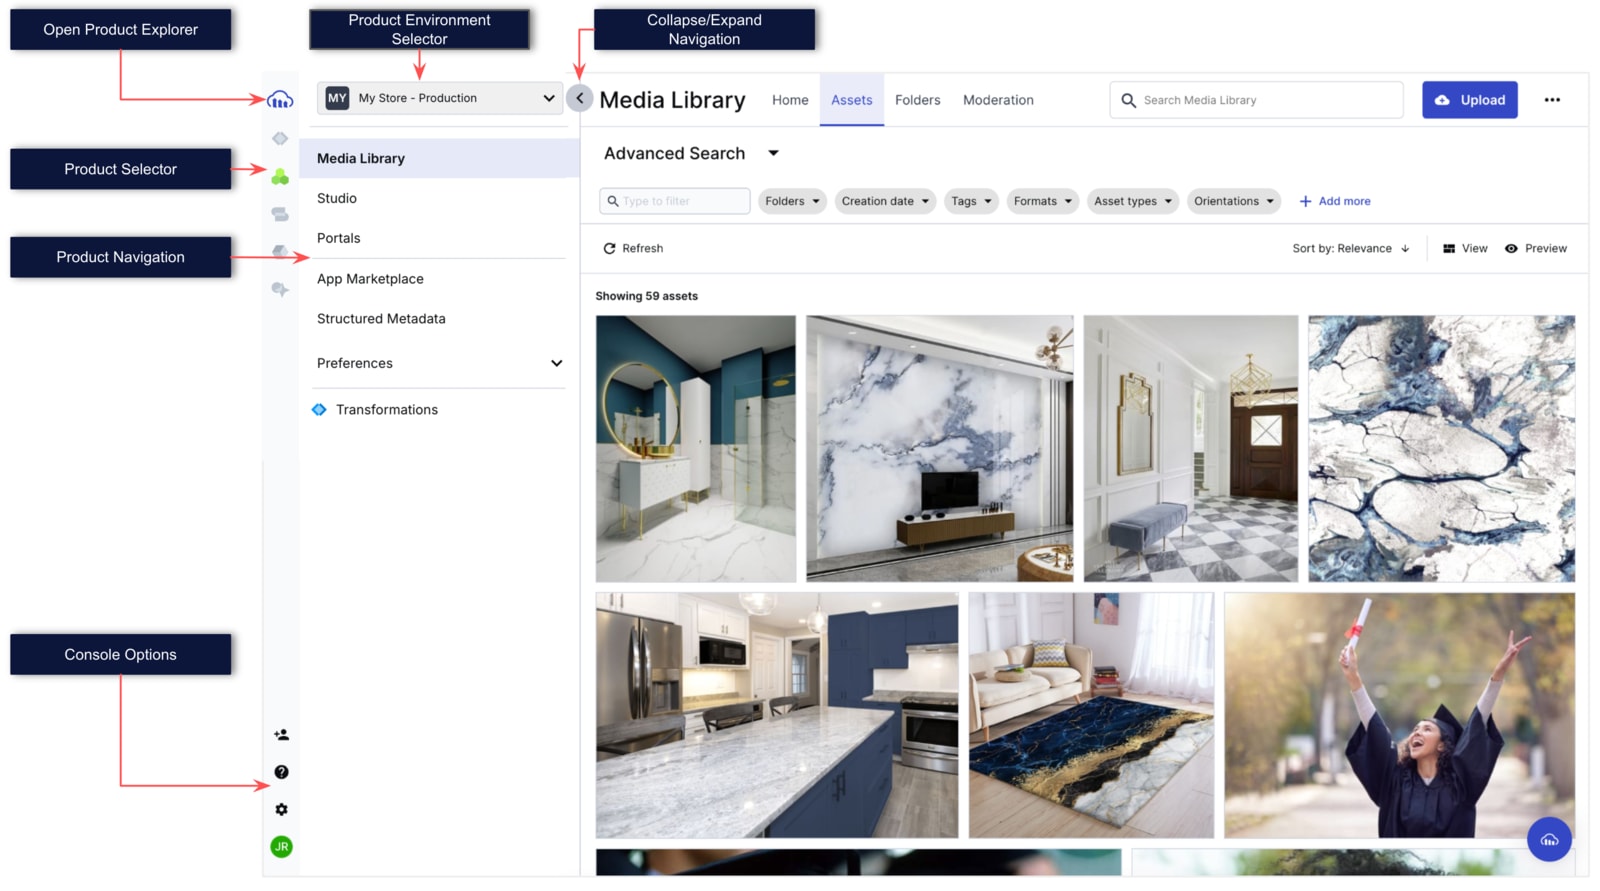Image resolution: width=1600 pixels, height=891 pixels.
Task: Open the Asset types filter dropdown
Action: click(x=1132, y=201)
